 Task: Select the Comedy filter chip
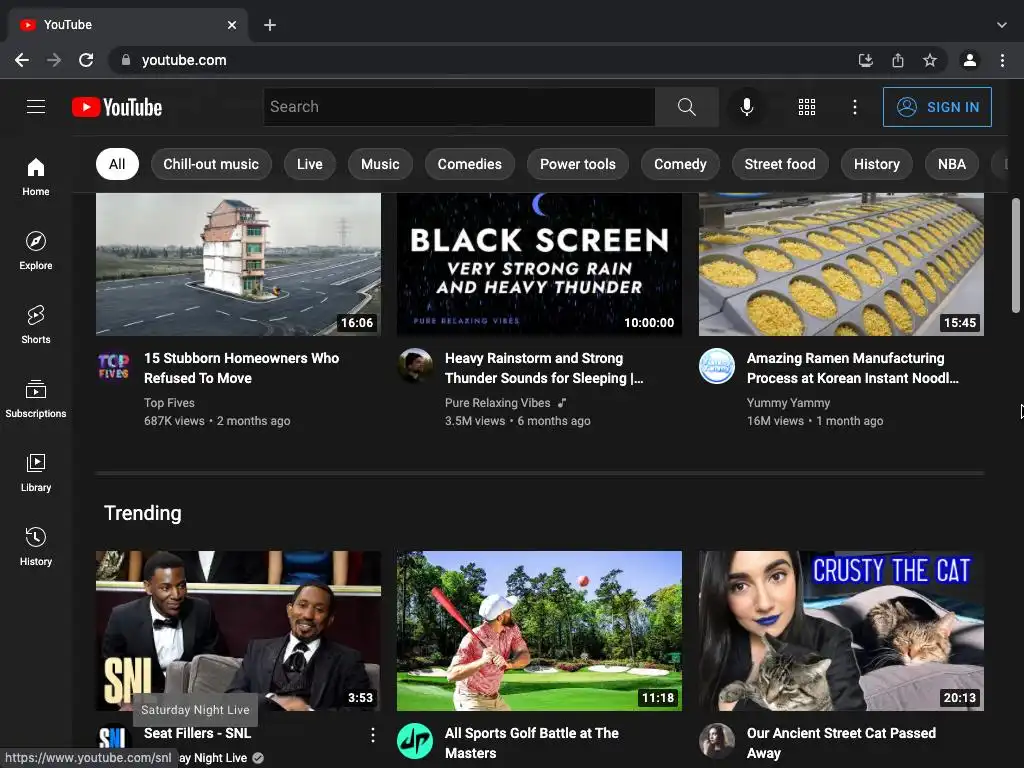pyautogui.click(x=680, y=164)
